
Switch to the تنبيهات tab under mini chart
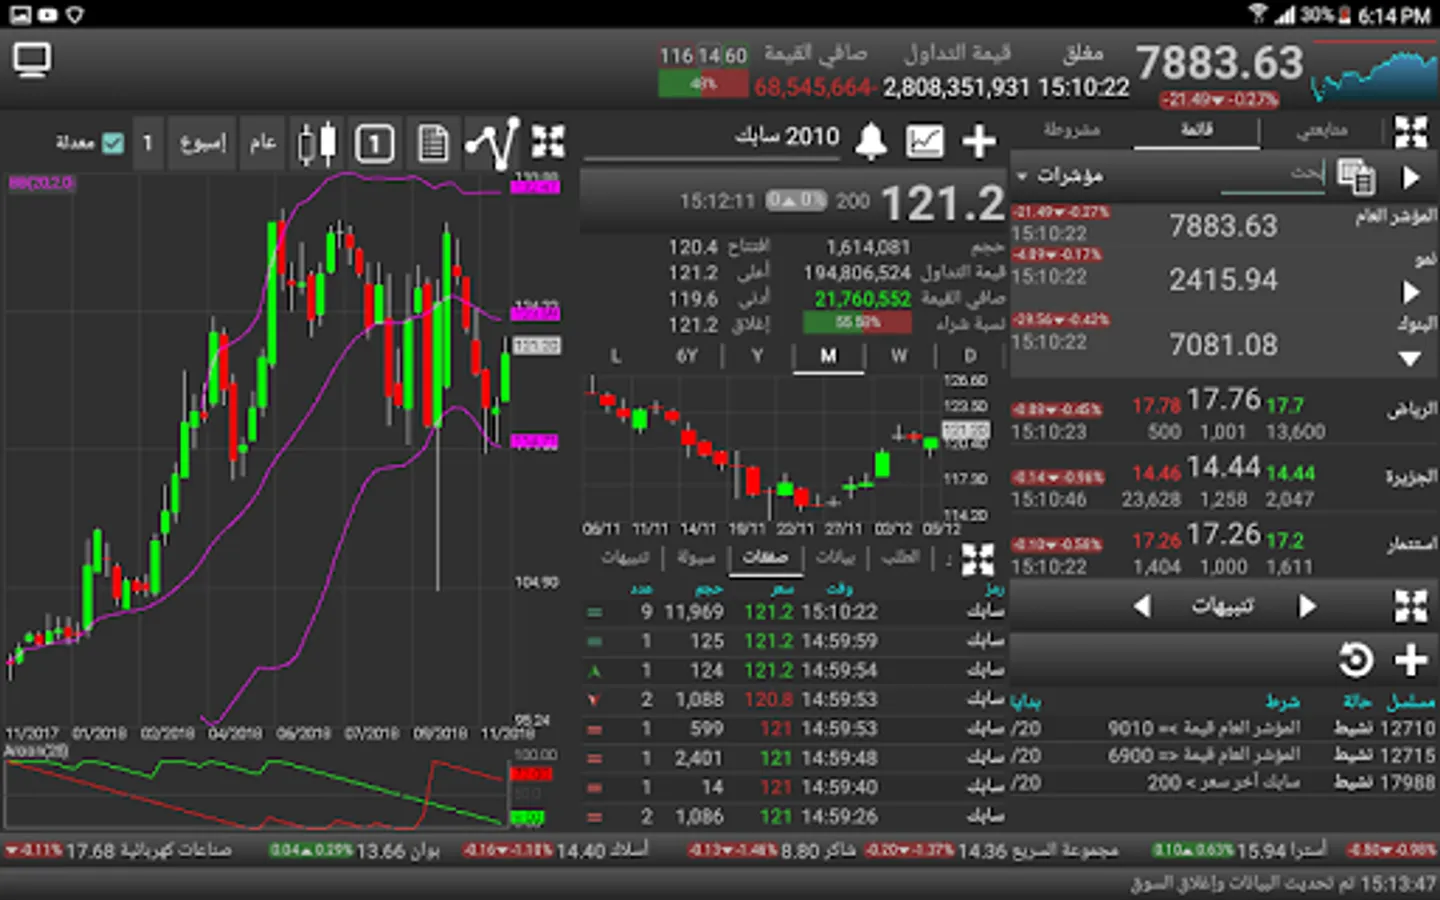[x=625, y=558]
